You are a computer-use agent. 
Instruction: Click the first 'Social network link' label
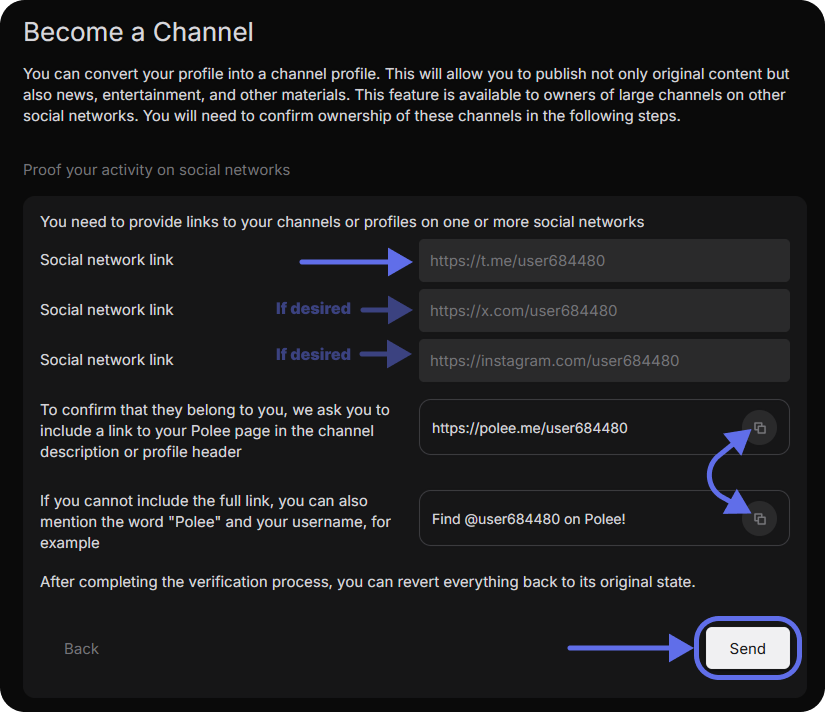(x=106, y=260)
